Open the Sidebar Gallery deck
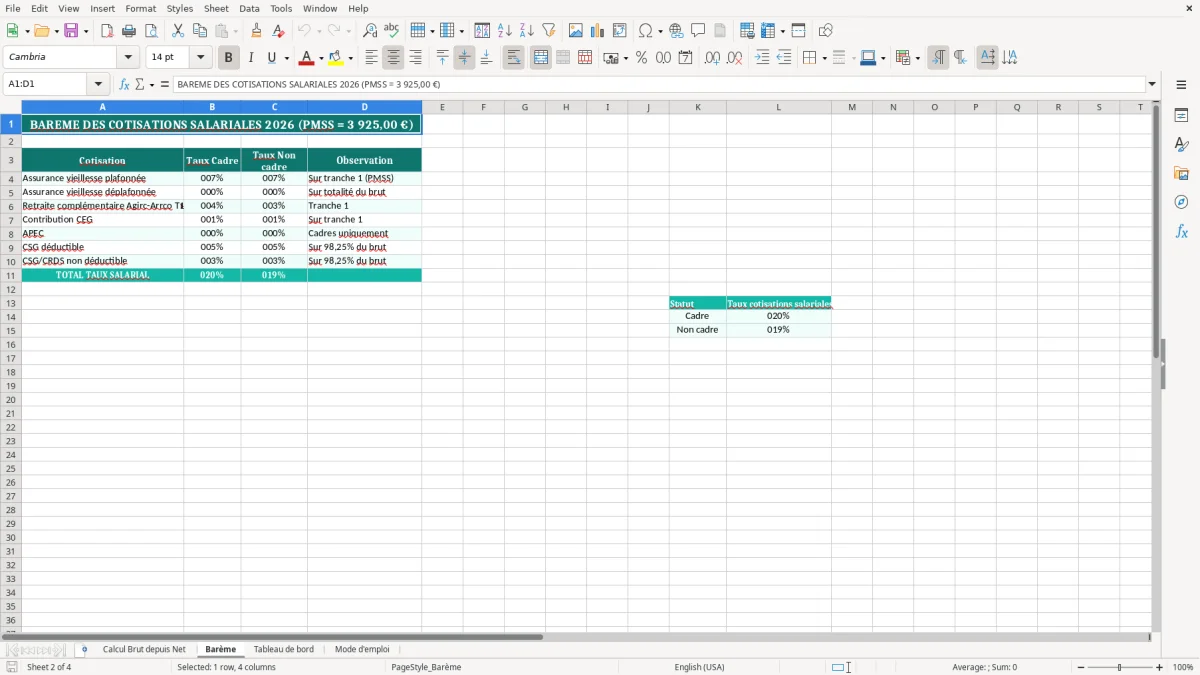 [x=1181, y=173]
